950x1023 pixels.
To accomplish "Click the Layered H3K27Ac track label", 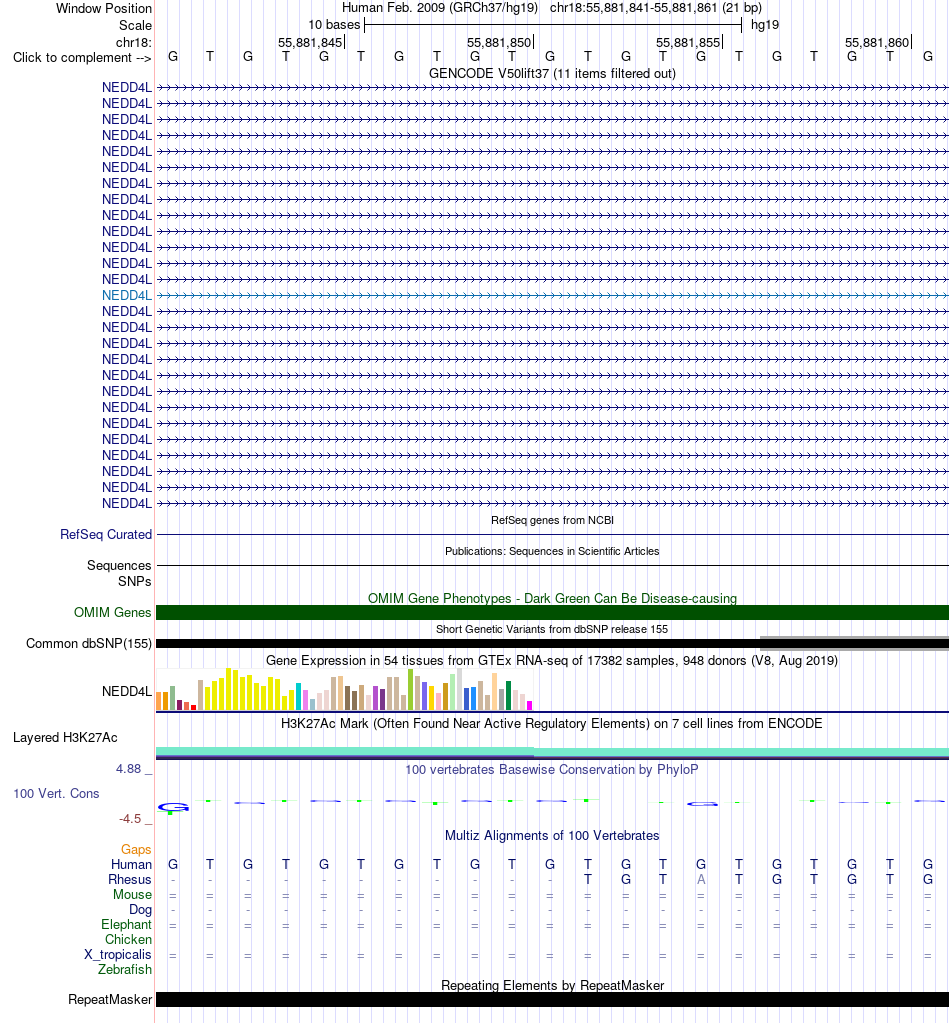I will pyautogui.click(x=65, y=738).
